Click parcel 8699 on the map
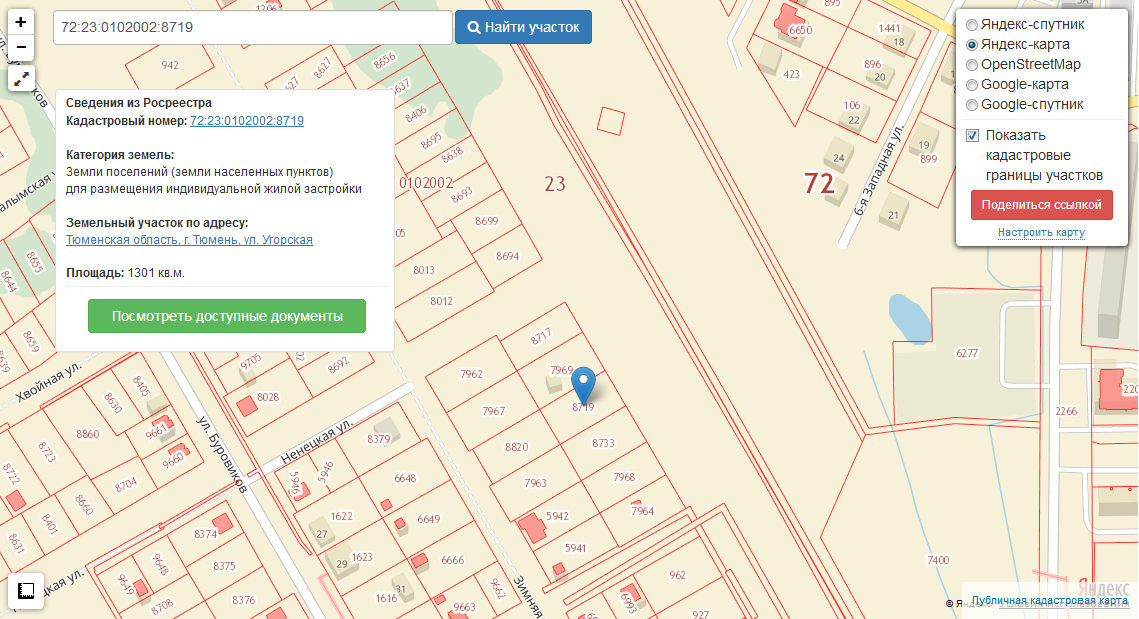 coord(487,221)
